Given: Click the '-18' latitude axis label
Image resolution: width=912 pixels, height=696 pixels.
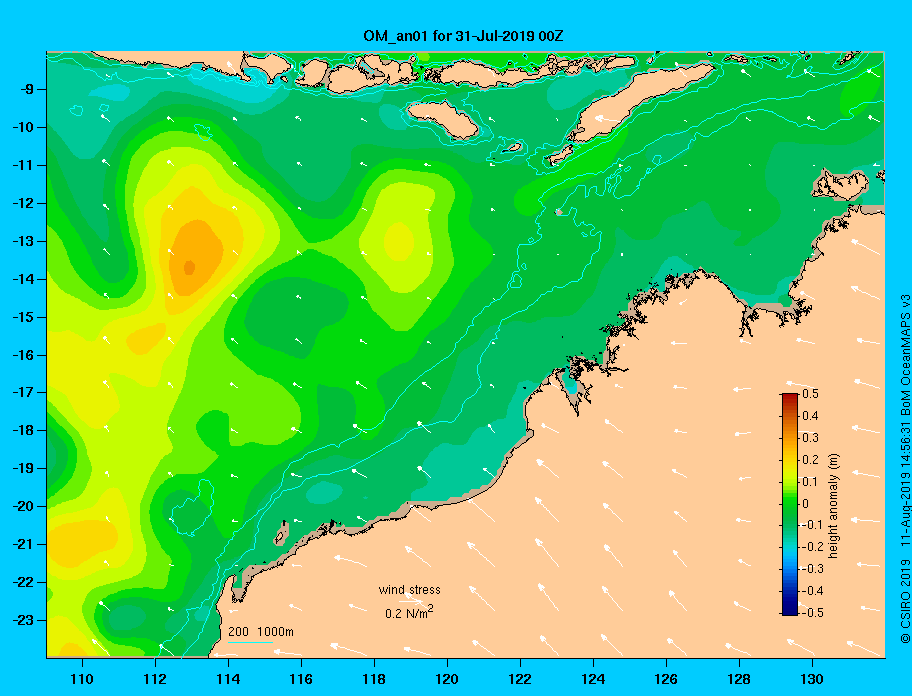Looking at the screenshot, I should 23,431.
